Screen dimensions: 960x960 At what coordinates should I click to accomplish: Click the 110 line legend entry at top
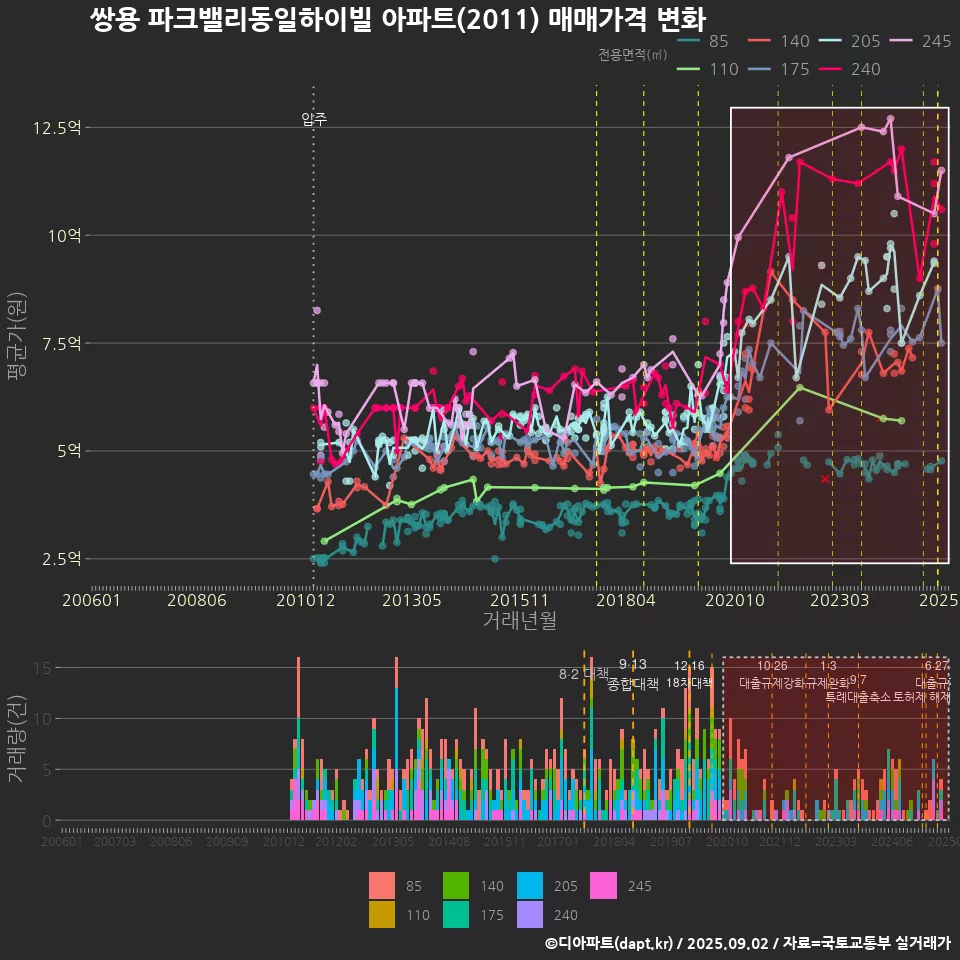point(708,69)
